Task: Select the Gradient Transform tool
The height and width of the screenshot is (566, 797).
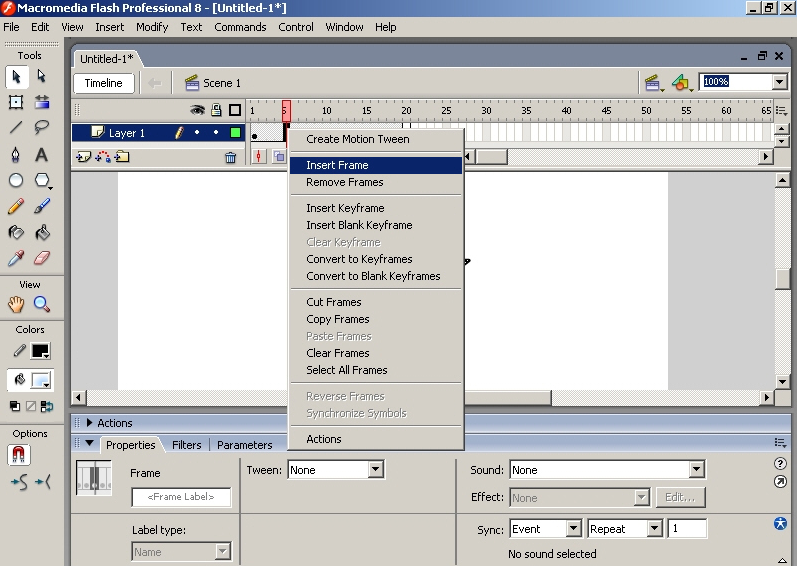Action: (x=42, y=102)
